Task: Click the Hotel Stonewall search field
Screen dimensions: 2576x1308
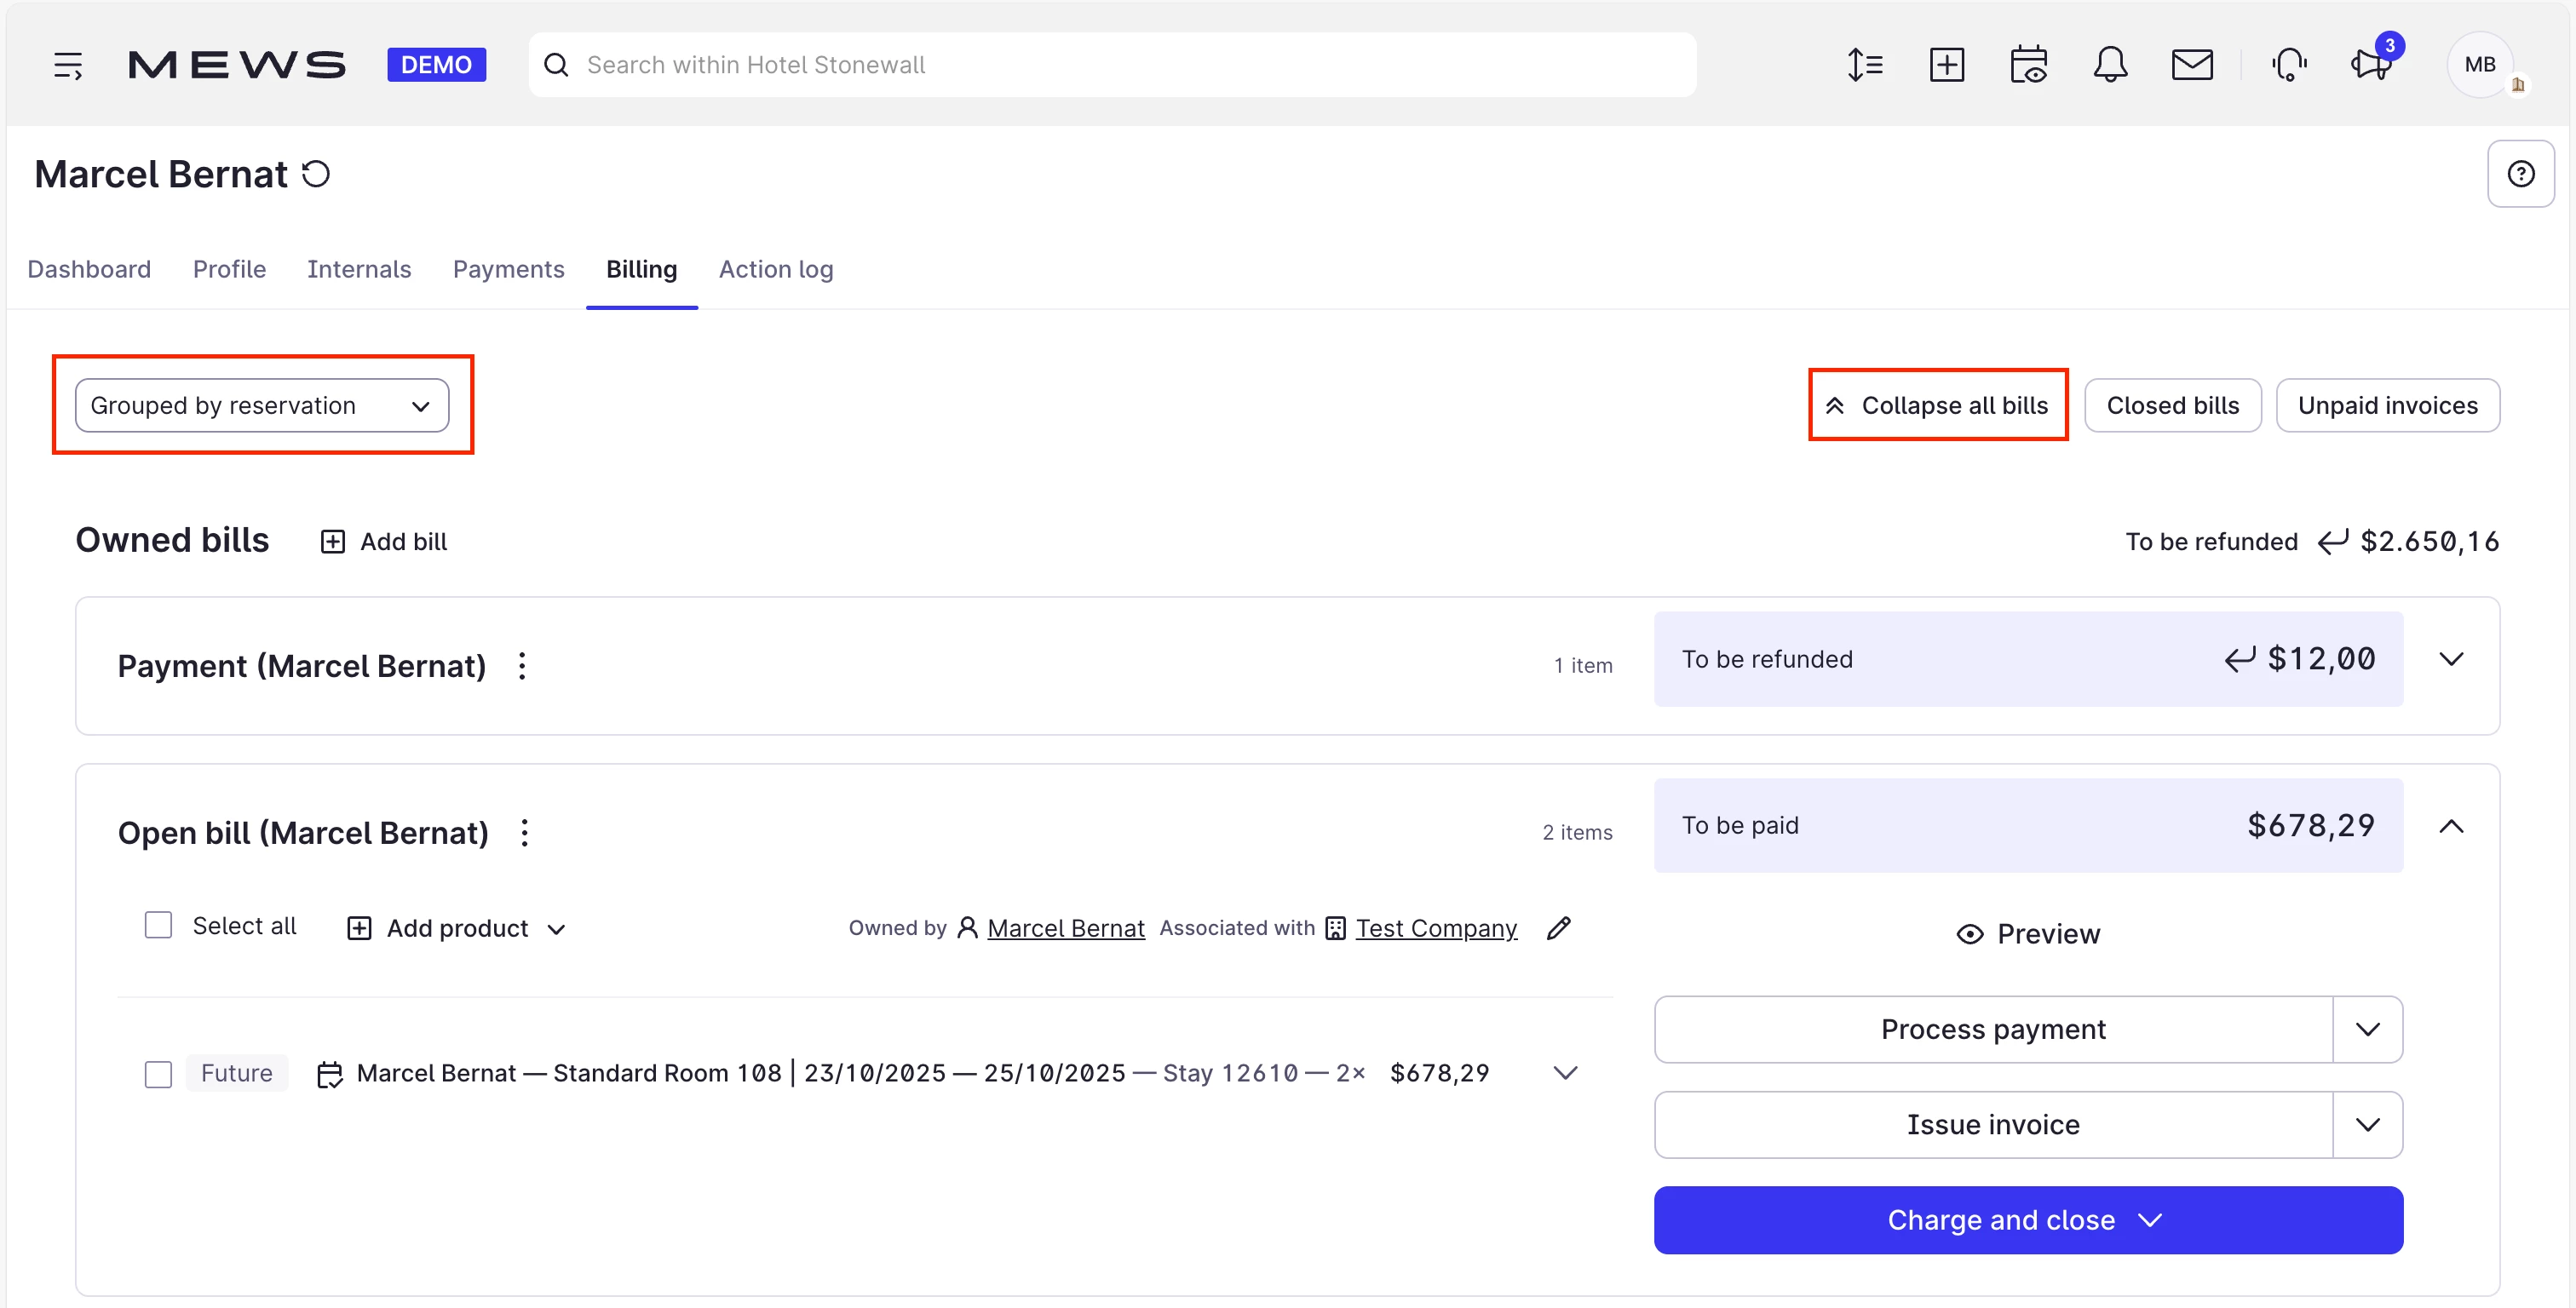Action: [x=1110, y=65]
